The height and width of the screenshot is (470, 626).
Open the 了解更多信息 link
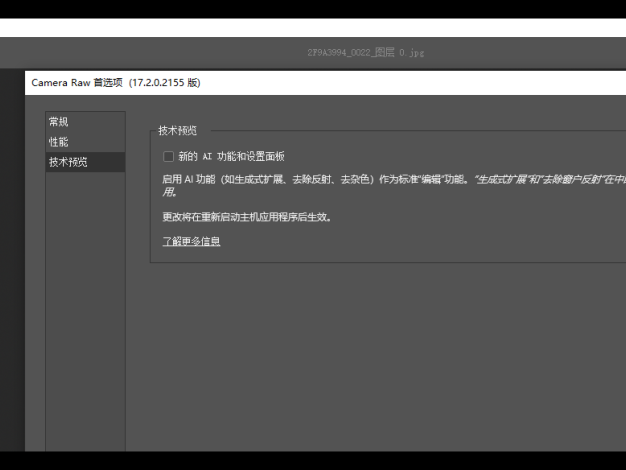[x=191, y=242]
